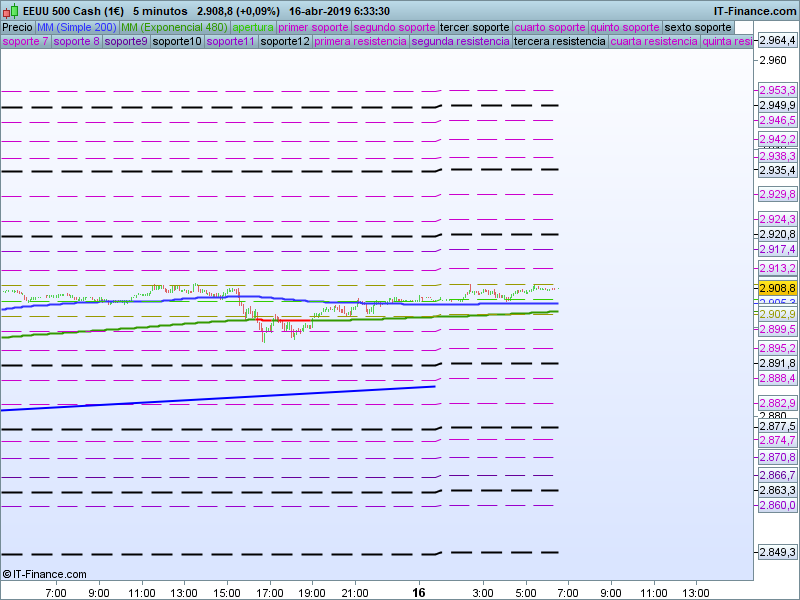Viewport: 800px width, 600px height.
Task: Click the soporte10 indicator label
Action: coord(177,41)
